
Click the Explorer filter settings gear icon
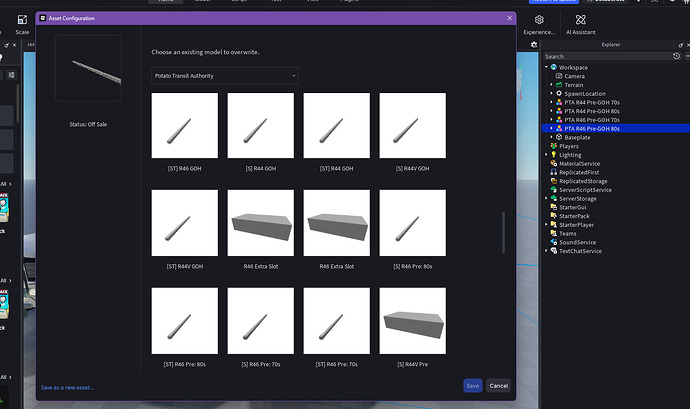534,44
